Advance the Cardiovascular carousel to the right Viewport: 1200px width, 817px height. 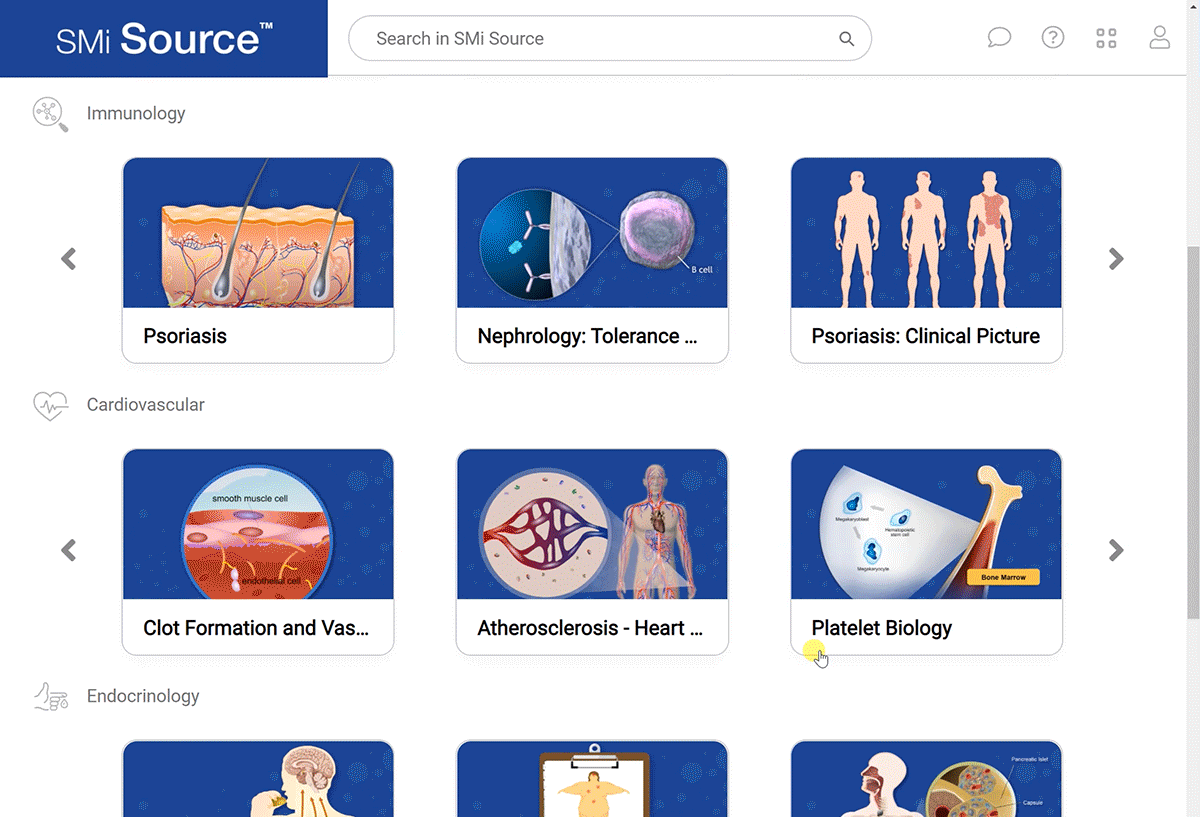tap(1116, 550)
